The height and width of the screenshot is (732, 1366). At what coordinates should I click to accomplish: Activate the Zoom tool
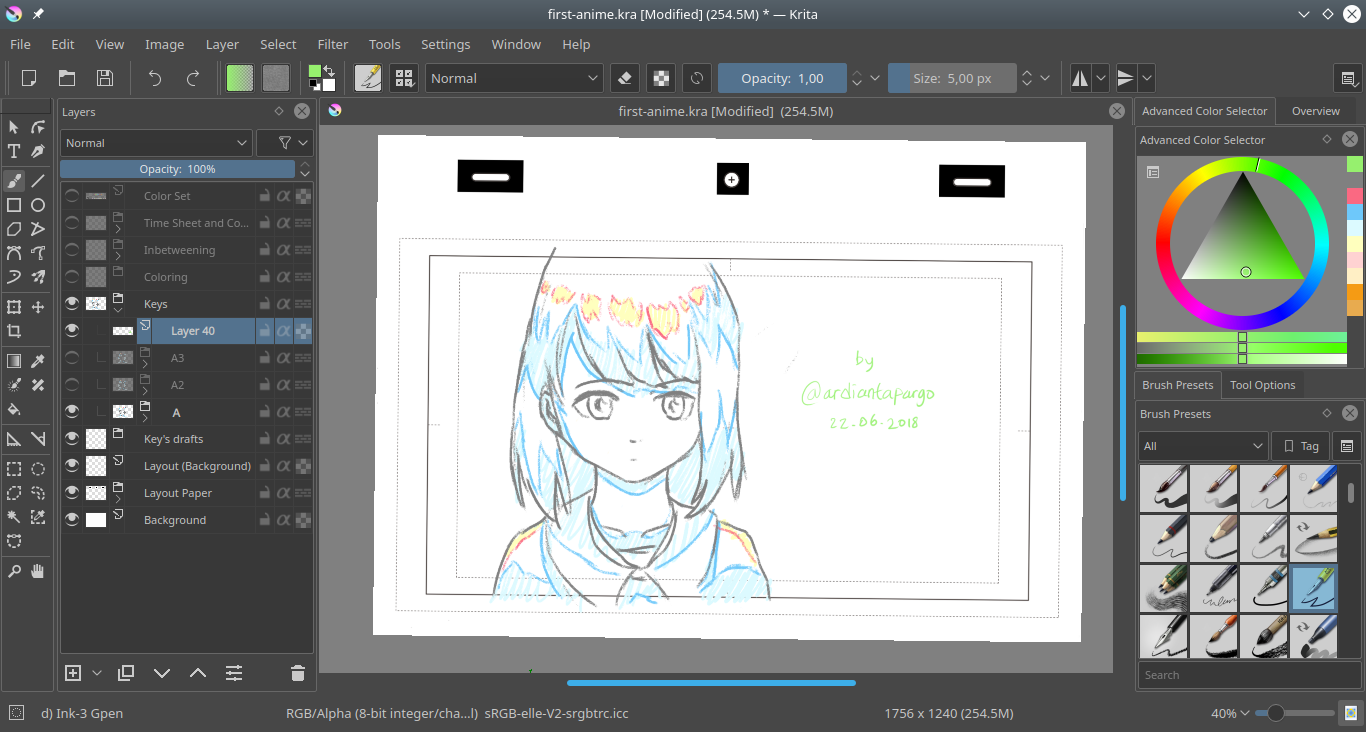pos(14,571)
